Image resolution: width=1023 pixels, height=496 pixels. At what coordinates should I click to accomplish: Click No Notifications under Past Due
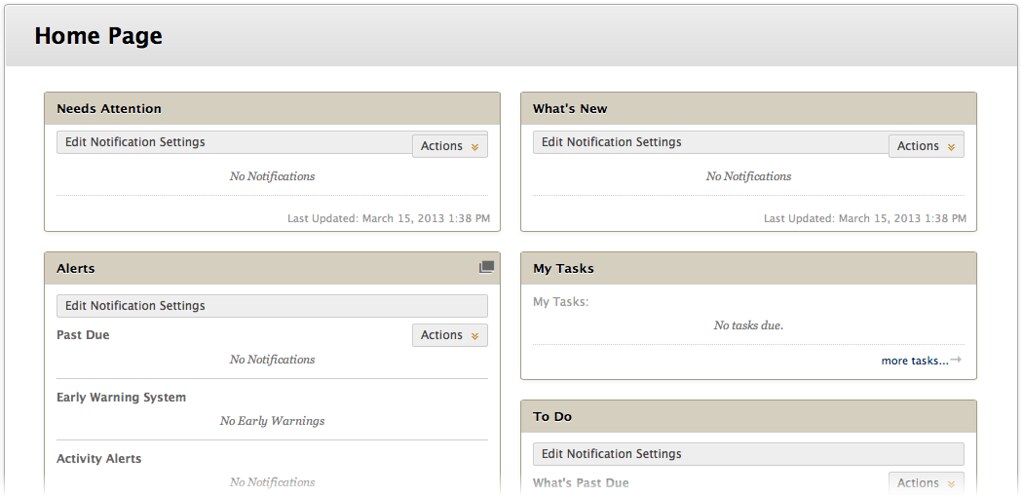coord(272,360)
